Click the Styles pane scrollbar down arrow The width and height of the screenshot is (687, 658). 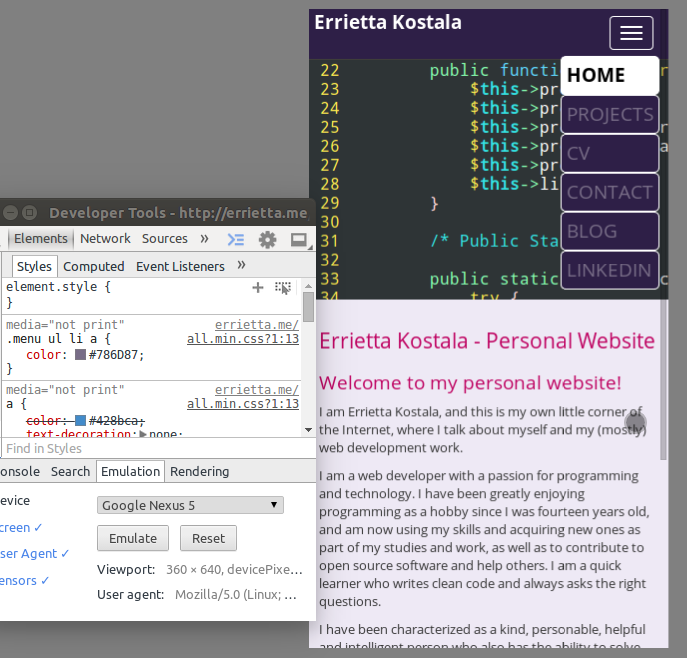click(x=308, y=430)
